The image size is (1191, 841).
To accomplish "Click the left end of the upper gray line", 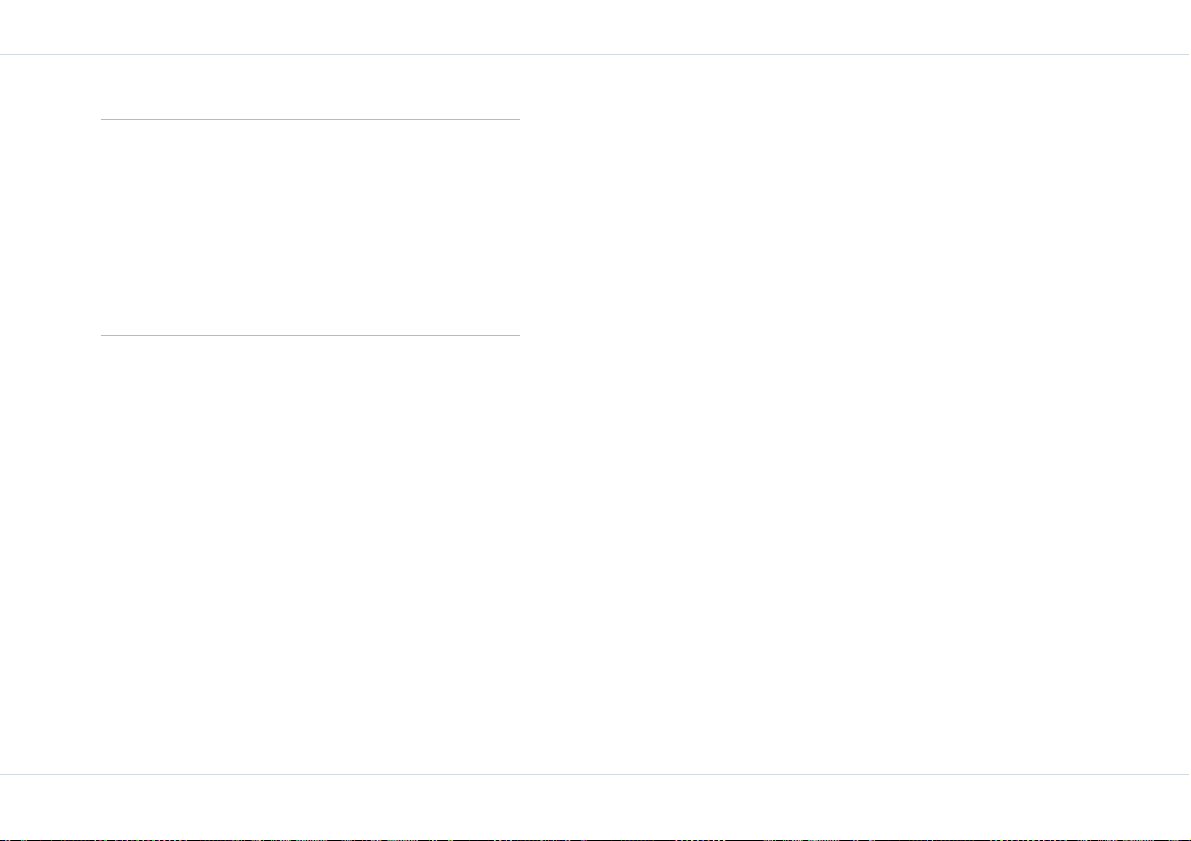I will 103,119.
